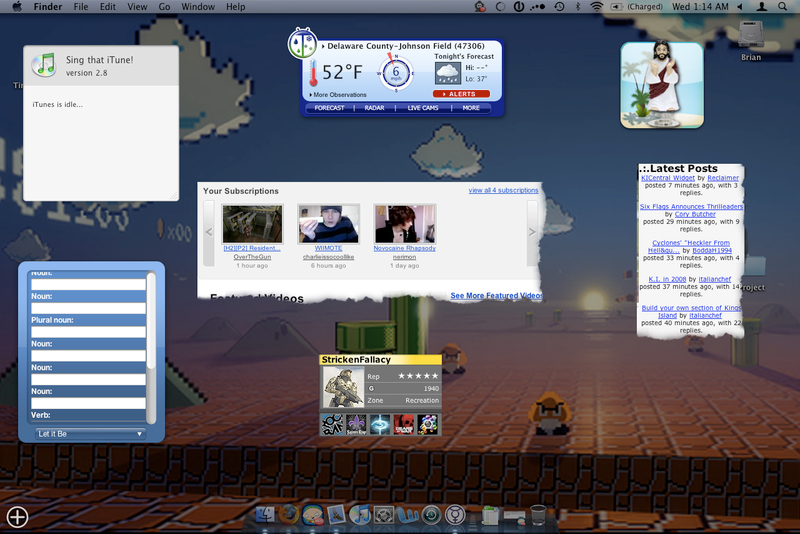Open the View menu
800x534 pixels.
pos(137,7)
